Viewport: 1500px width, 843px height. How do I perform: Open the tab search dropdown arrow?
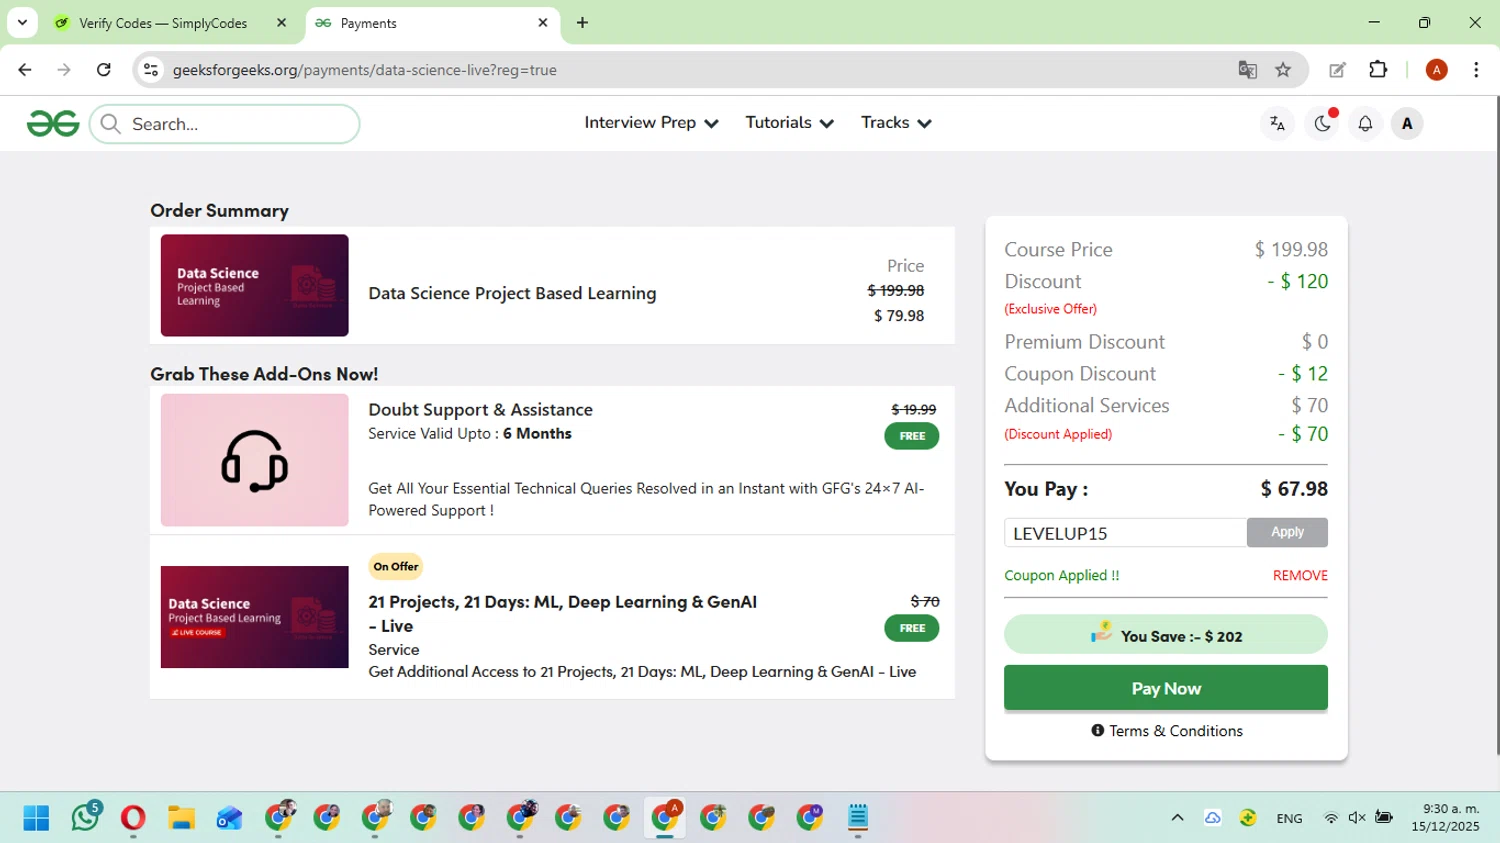point(22,22)
